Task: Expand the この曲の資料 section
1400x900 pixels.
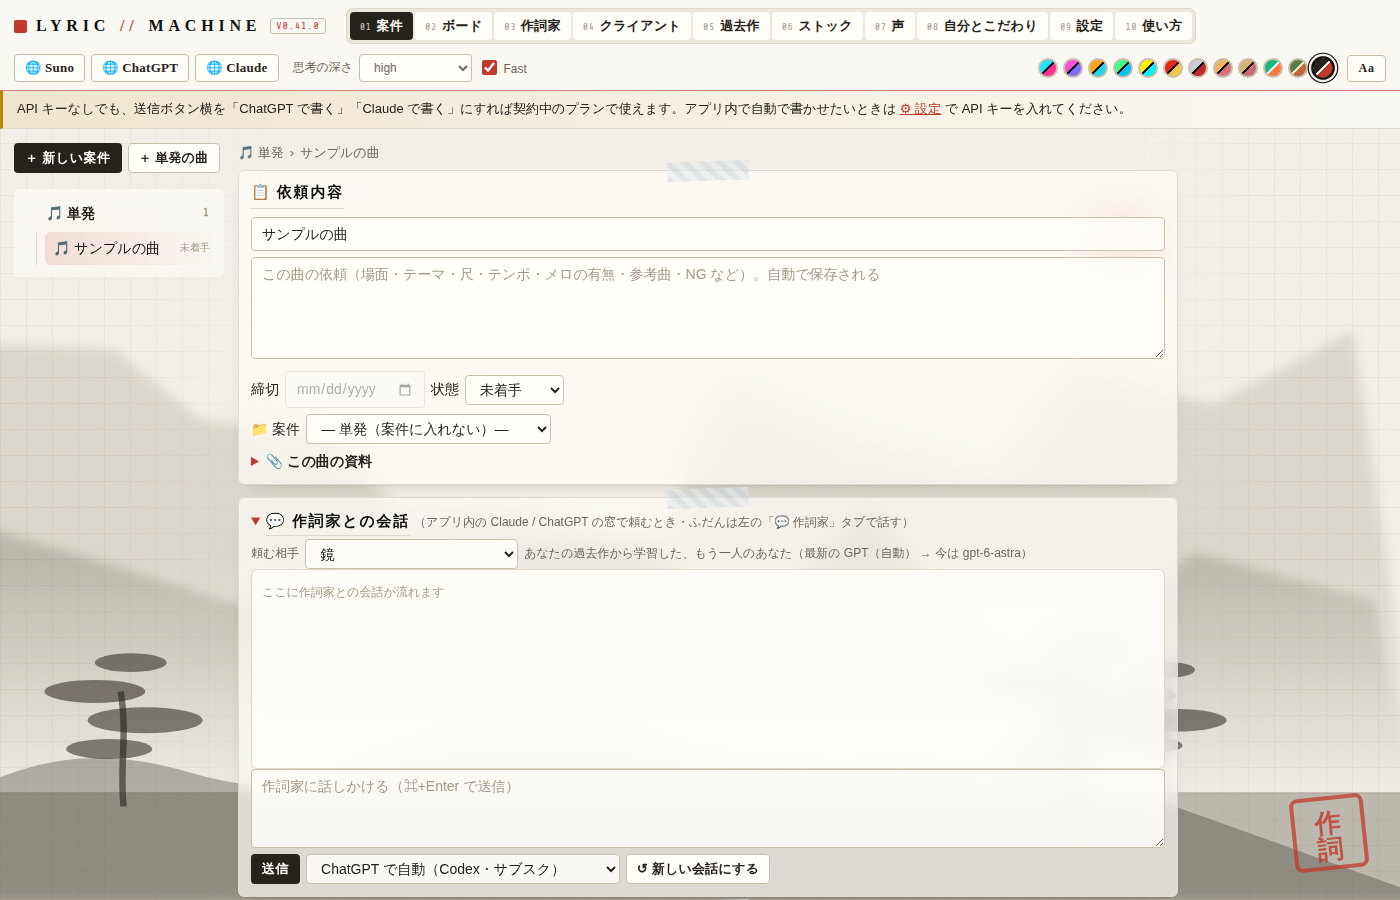Action: [311, 461]
